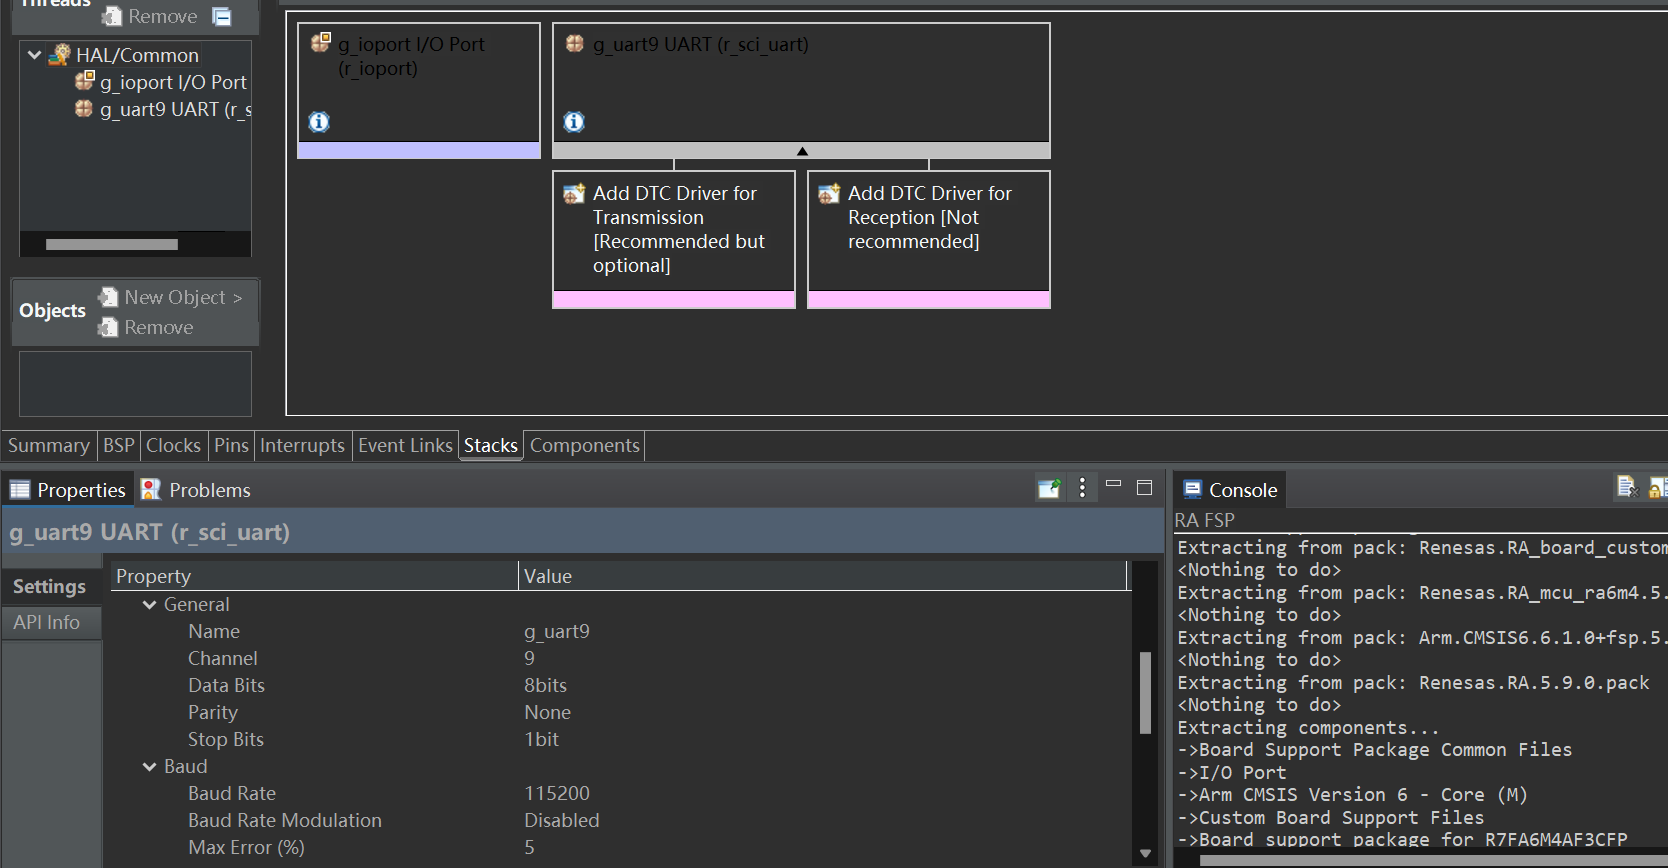The image size is (1668, 868).
Task: Click the Parity value None
Action: [x=548, y=712]
